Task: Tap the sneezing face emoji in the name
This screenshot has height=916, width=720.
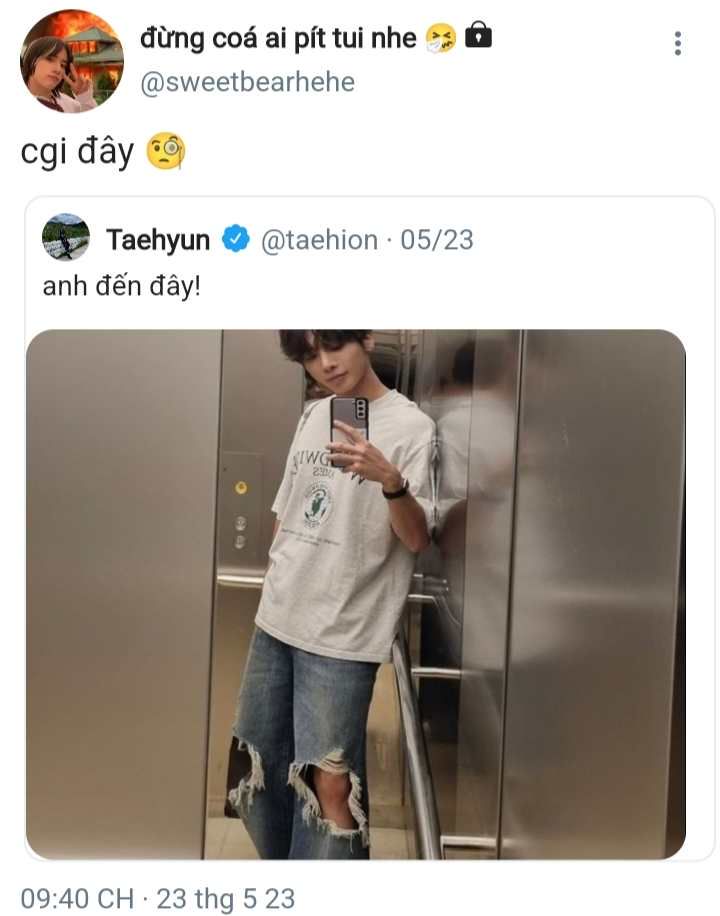Action: pos(440,38)
